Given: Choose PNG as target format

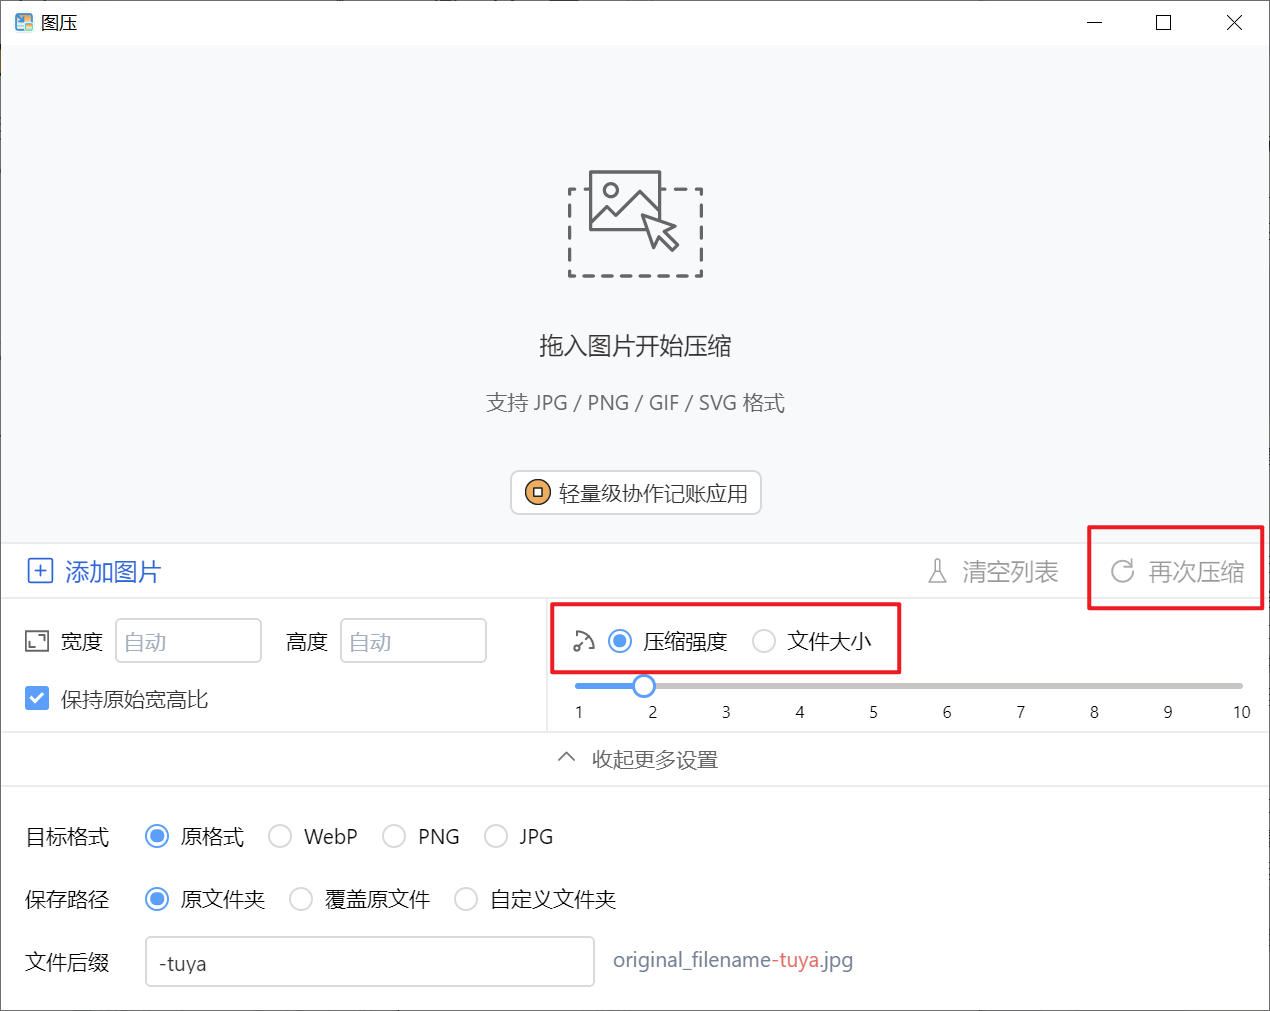Looking at the screenshot, I should click(x=394, y=836).
